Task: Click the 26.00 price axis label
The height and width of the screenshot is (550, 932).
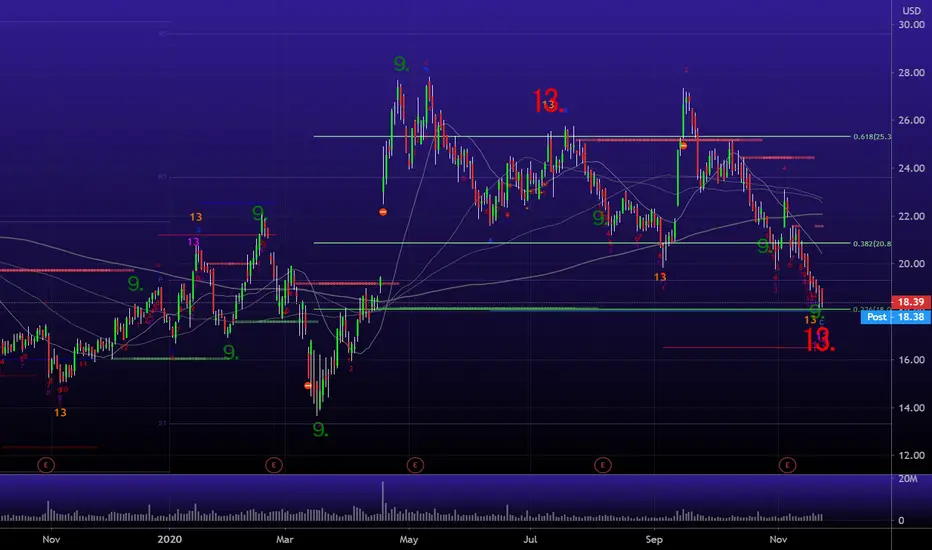Action: pyautogui.click(x=911, y=120)
